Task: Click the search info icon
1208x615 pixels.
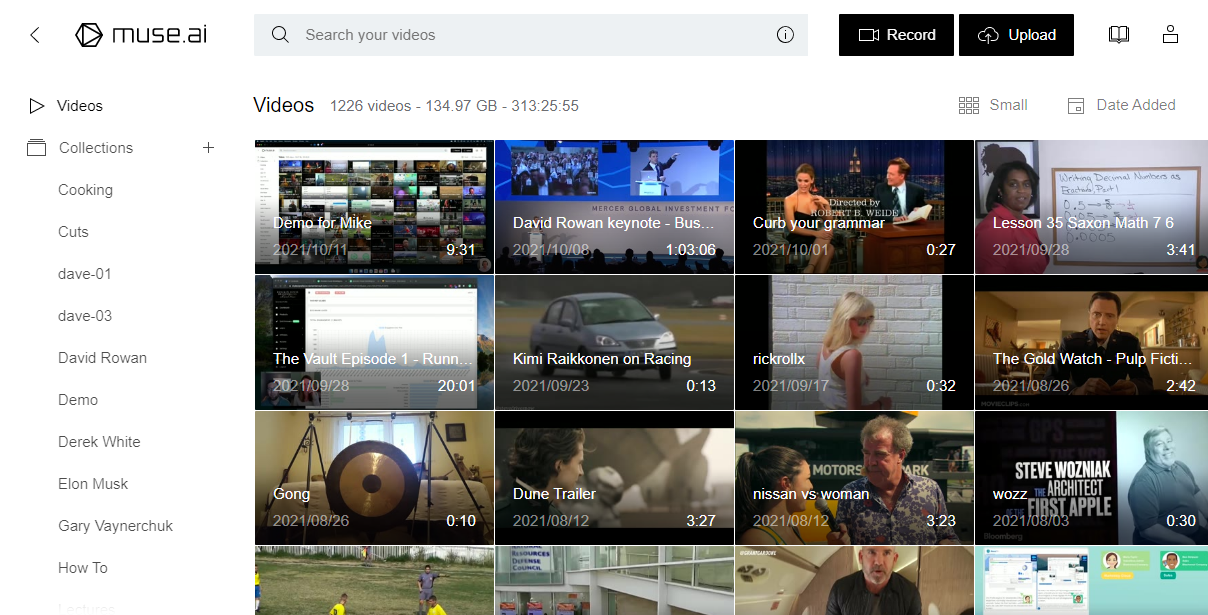Action: point(785,35)
